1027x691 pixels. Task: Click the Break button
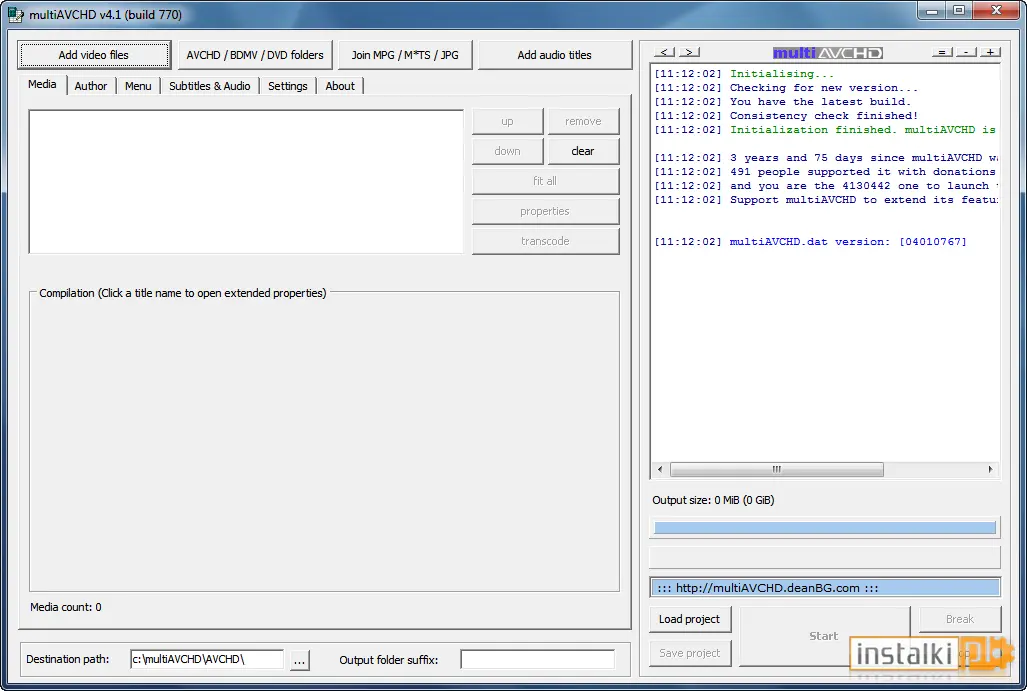(x=960, y=619)
